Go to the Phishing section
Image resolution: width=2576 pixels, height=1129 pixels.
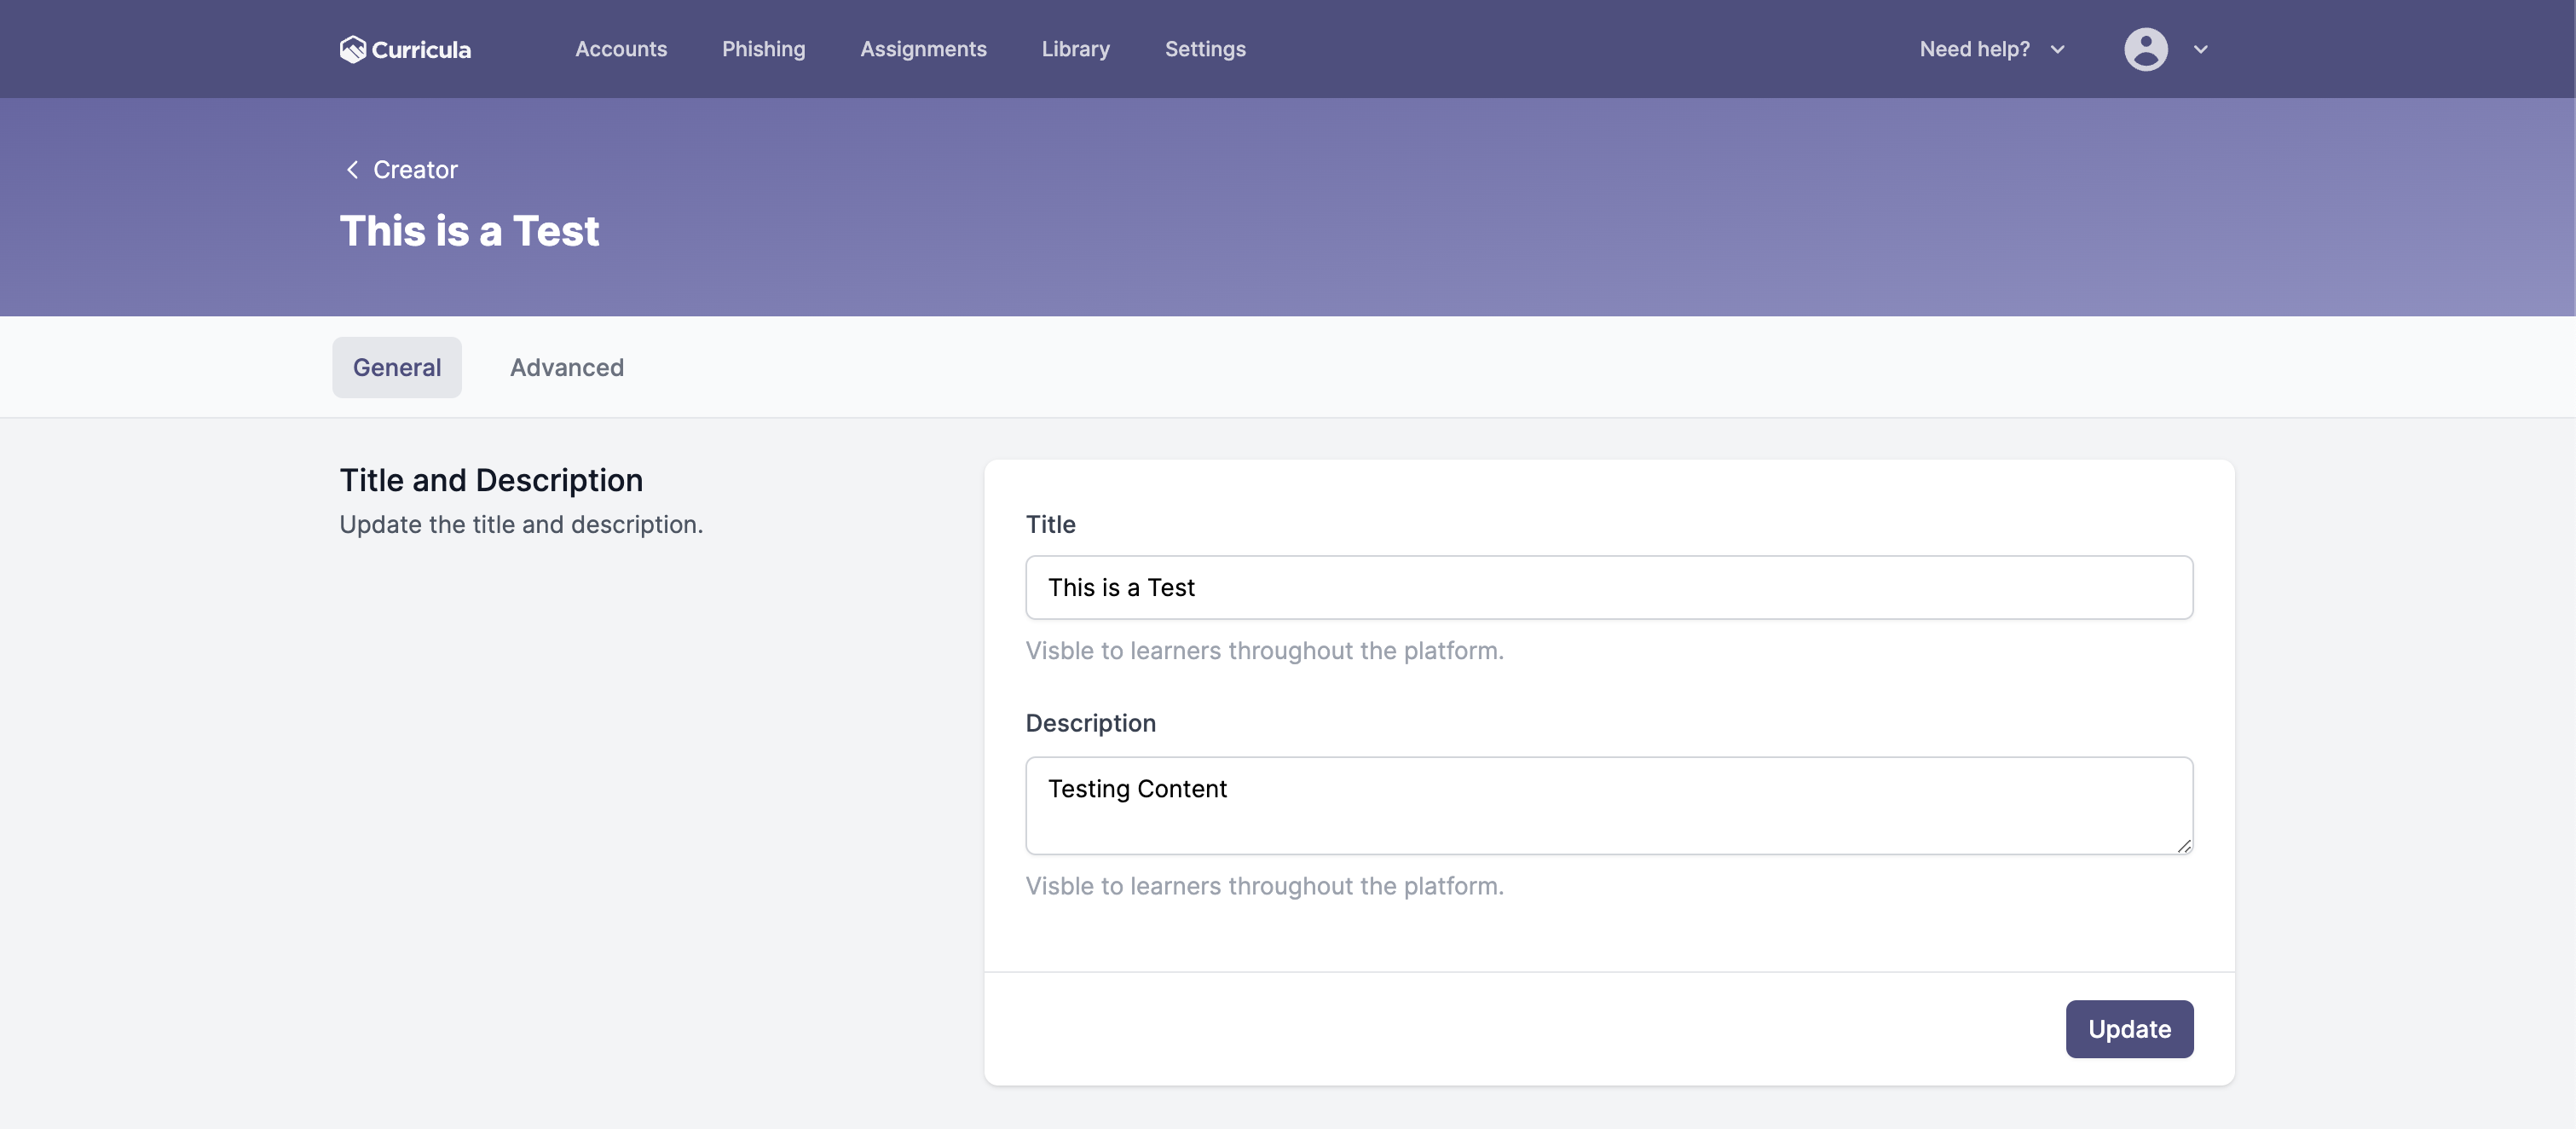(x=764, y=49)
